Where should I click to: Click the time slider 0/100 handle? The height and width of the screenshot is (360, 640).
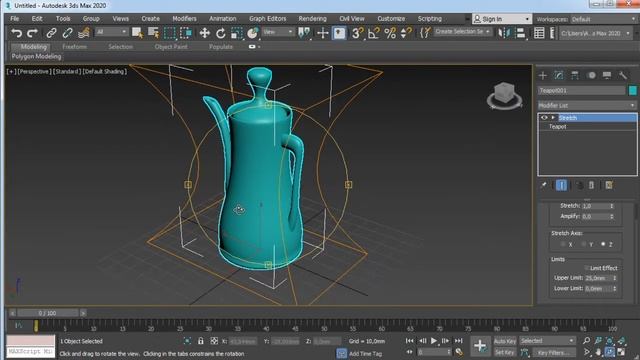pyautogui.click(x=47, y=313)
